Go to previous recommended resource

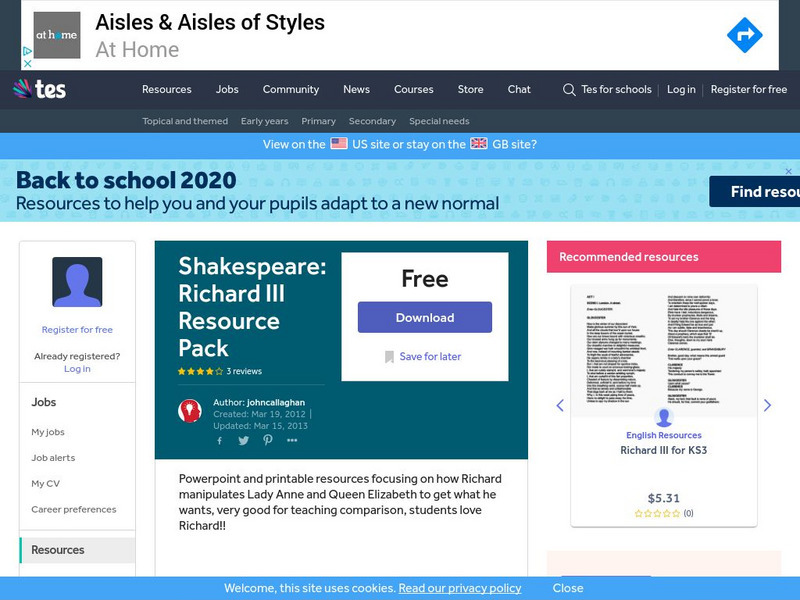pos(560,405)
